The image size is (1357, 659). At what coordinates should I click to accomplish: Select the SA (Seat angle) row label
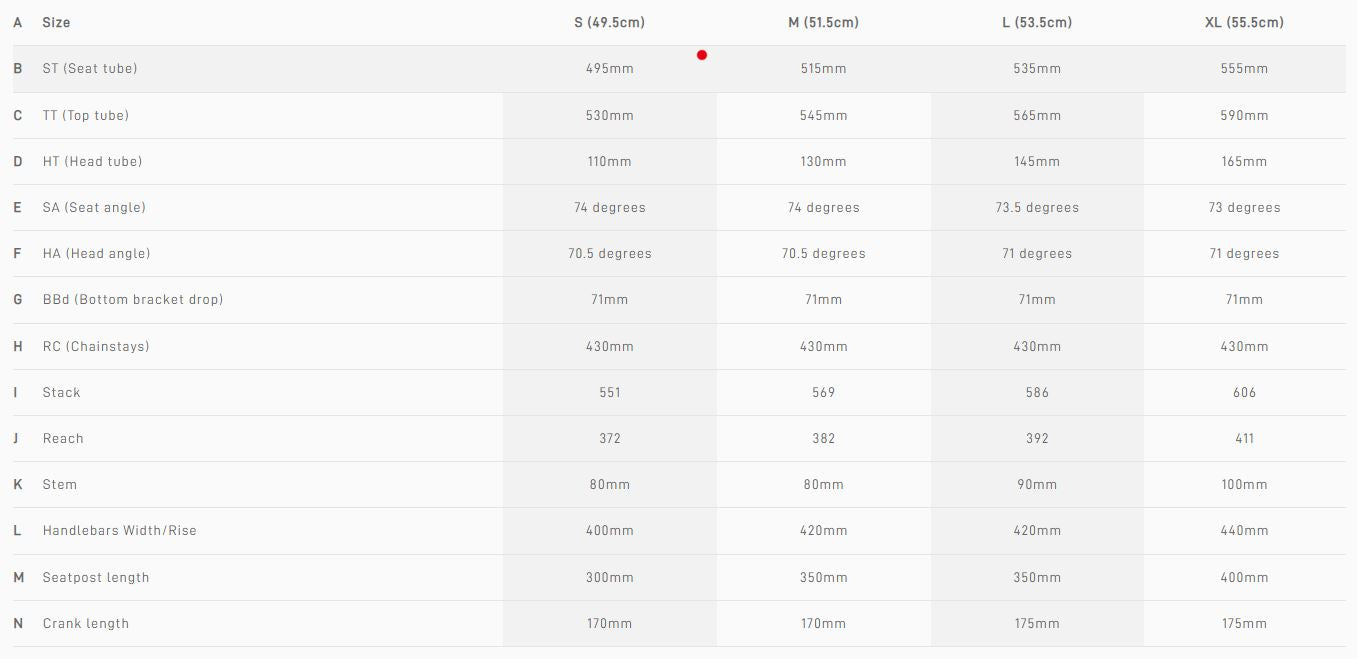click(x=94, y=207)
